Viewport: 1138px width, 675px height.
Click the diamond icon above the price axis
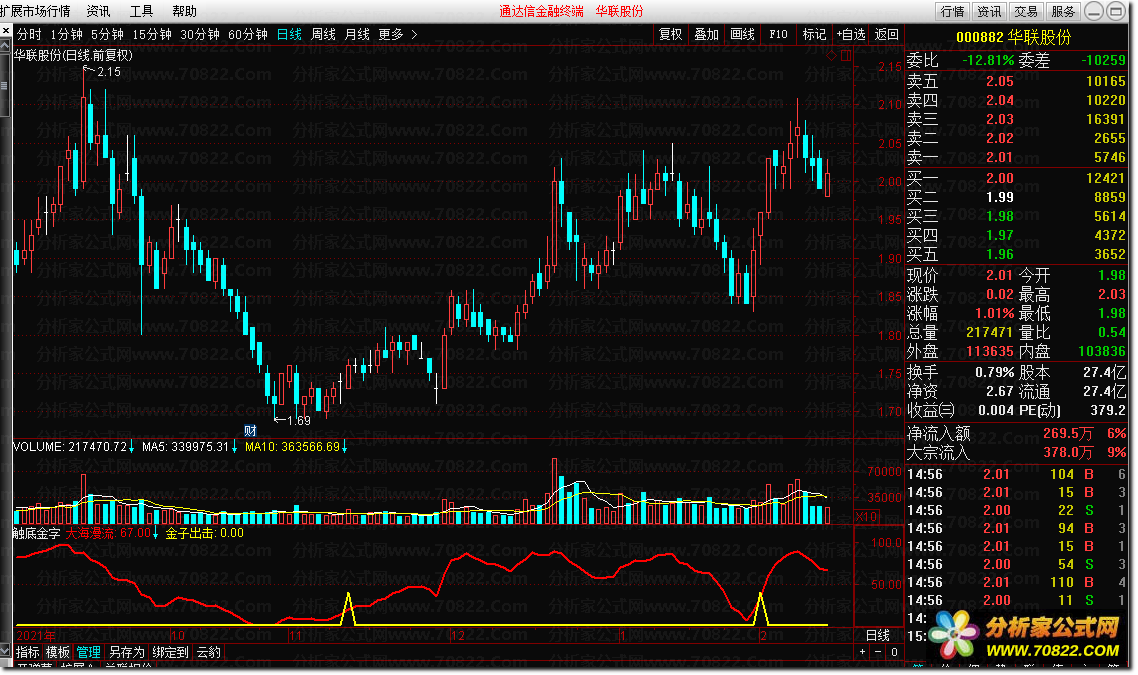(x=832, y=55)
